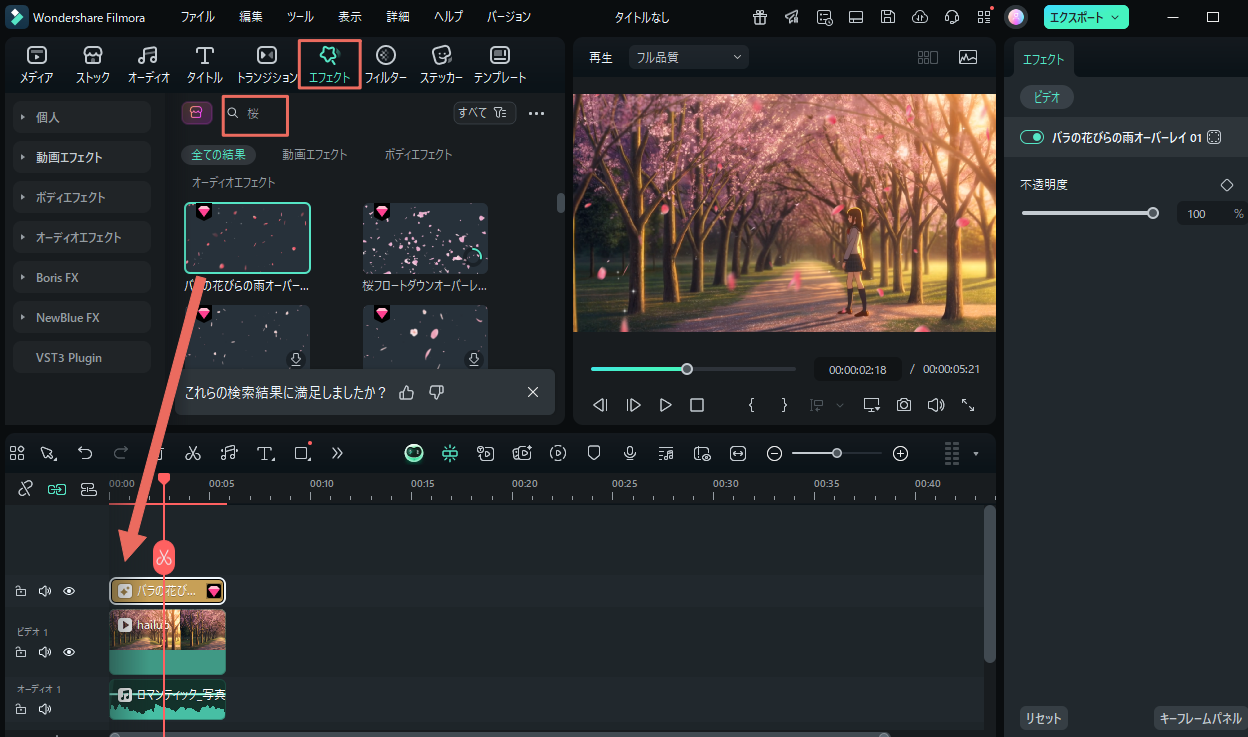Select the timeline text tool icon
The height and width of the screenshot is (737, 1248).
coord(265,453)
